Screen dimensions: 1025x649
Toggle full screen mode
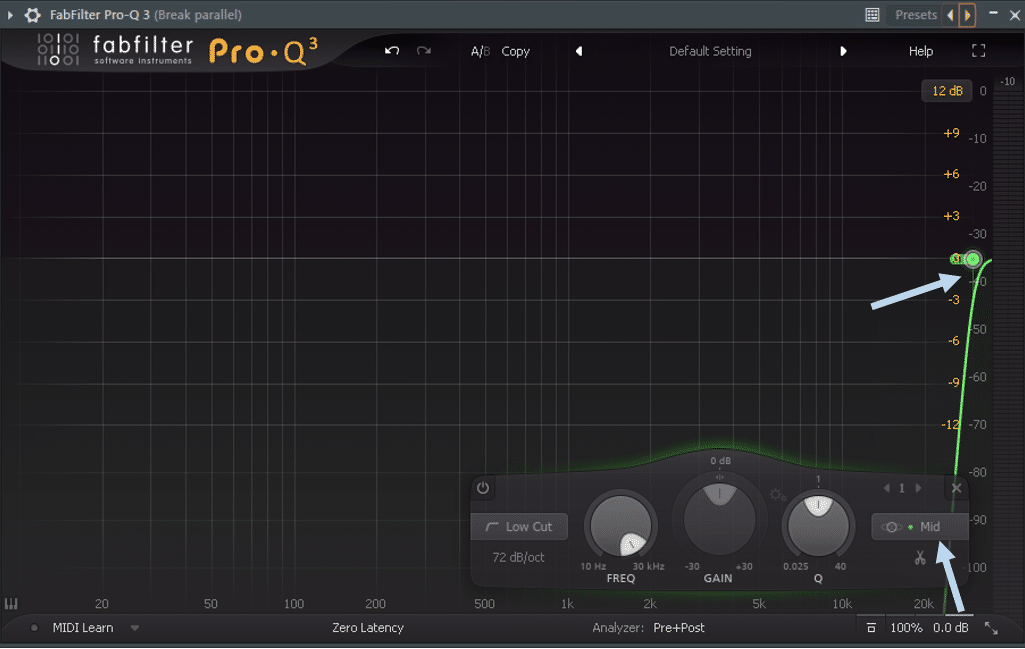978,51
